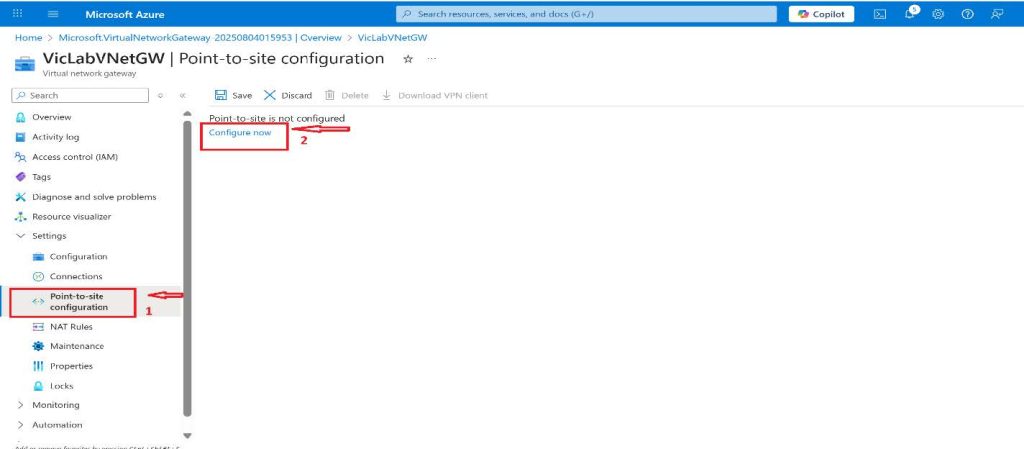Collapse the sidebar with the double chevron
1024x449 pixels.
[x=182, y=96]
